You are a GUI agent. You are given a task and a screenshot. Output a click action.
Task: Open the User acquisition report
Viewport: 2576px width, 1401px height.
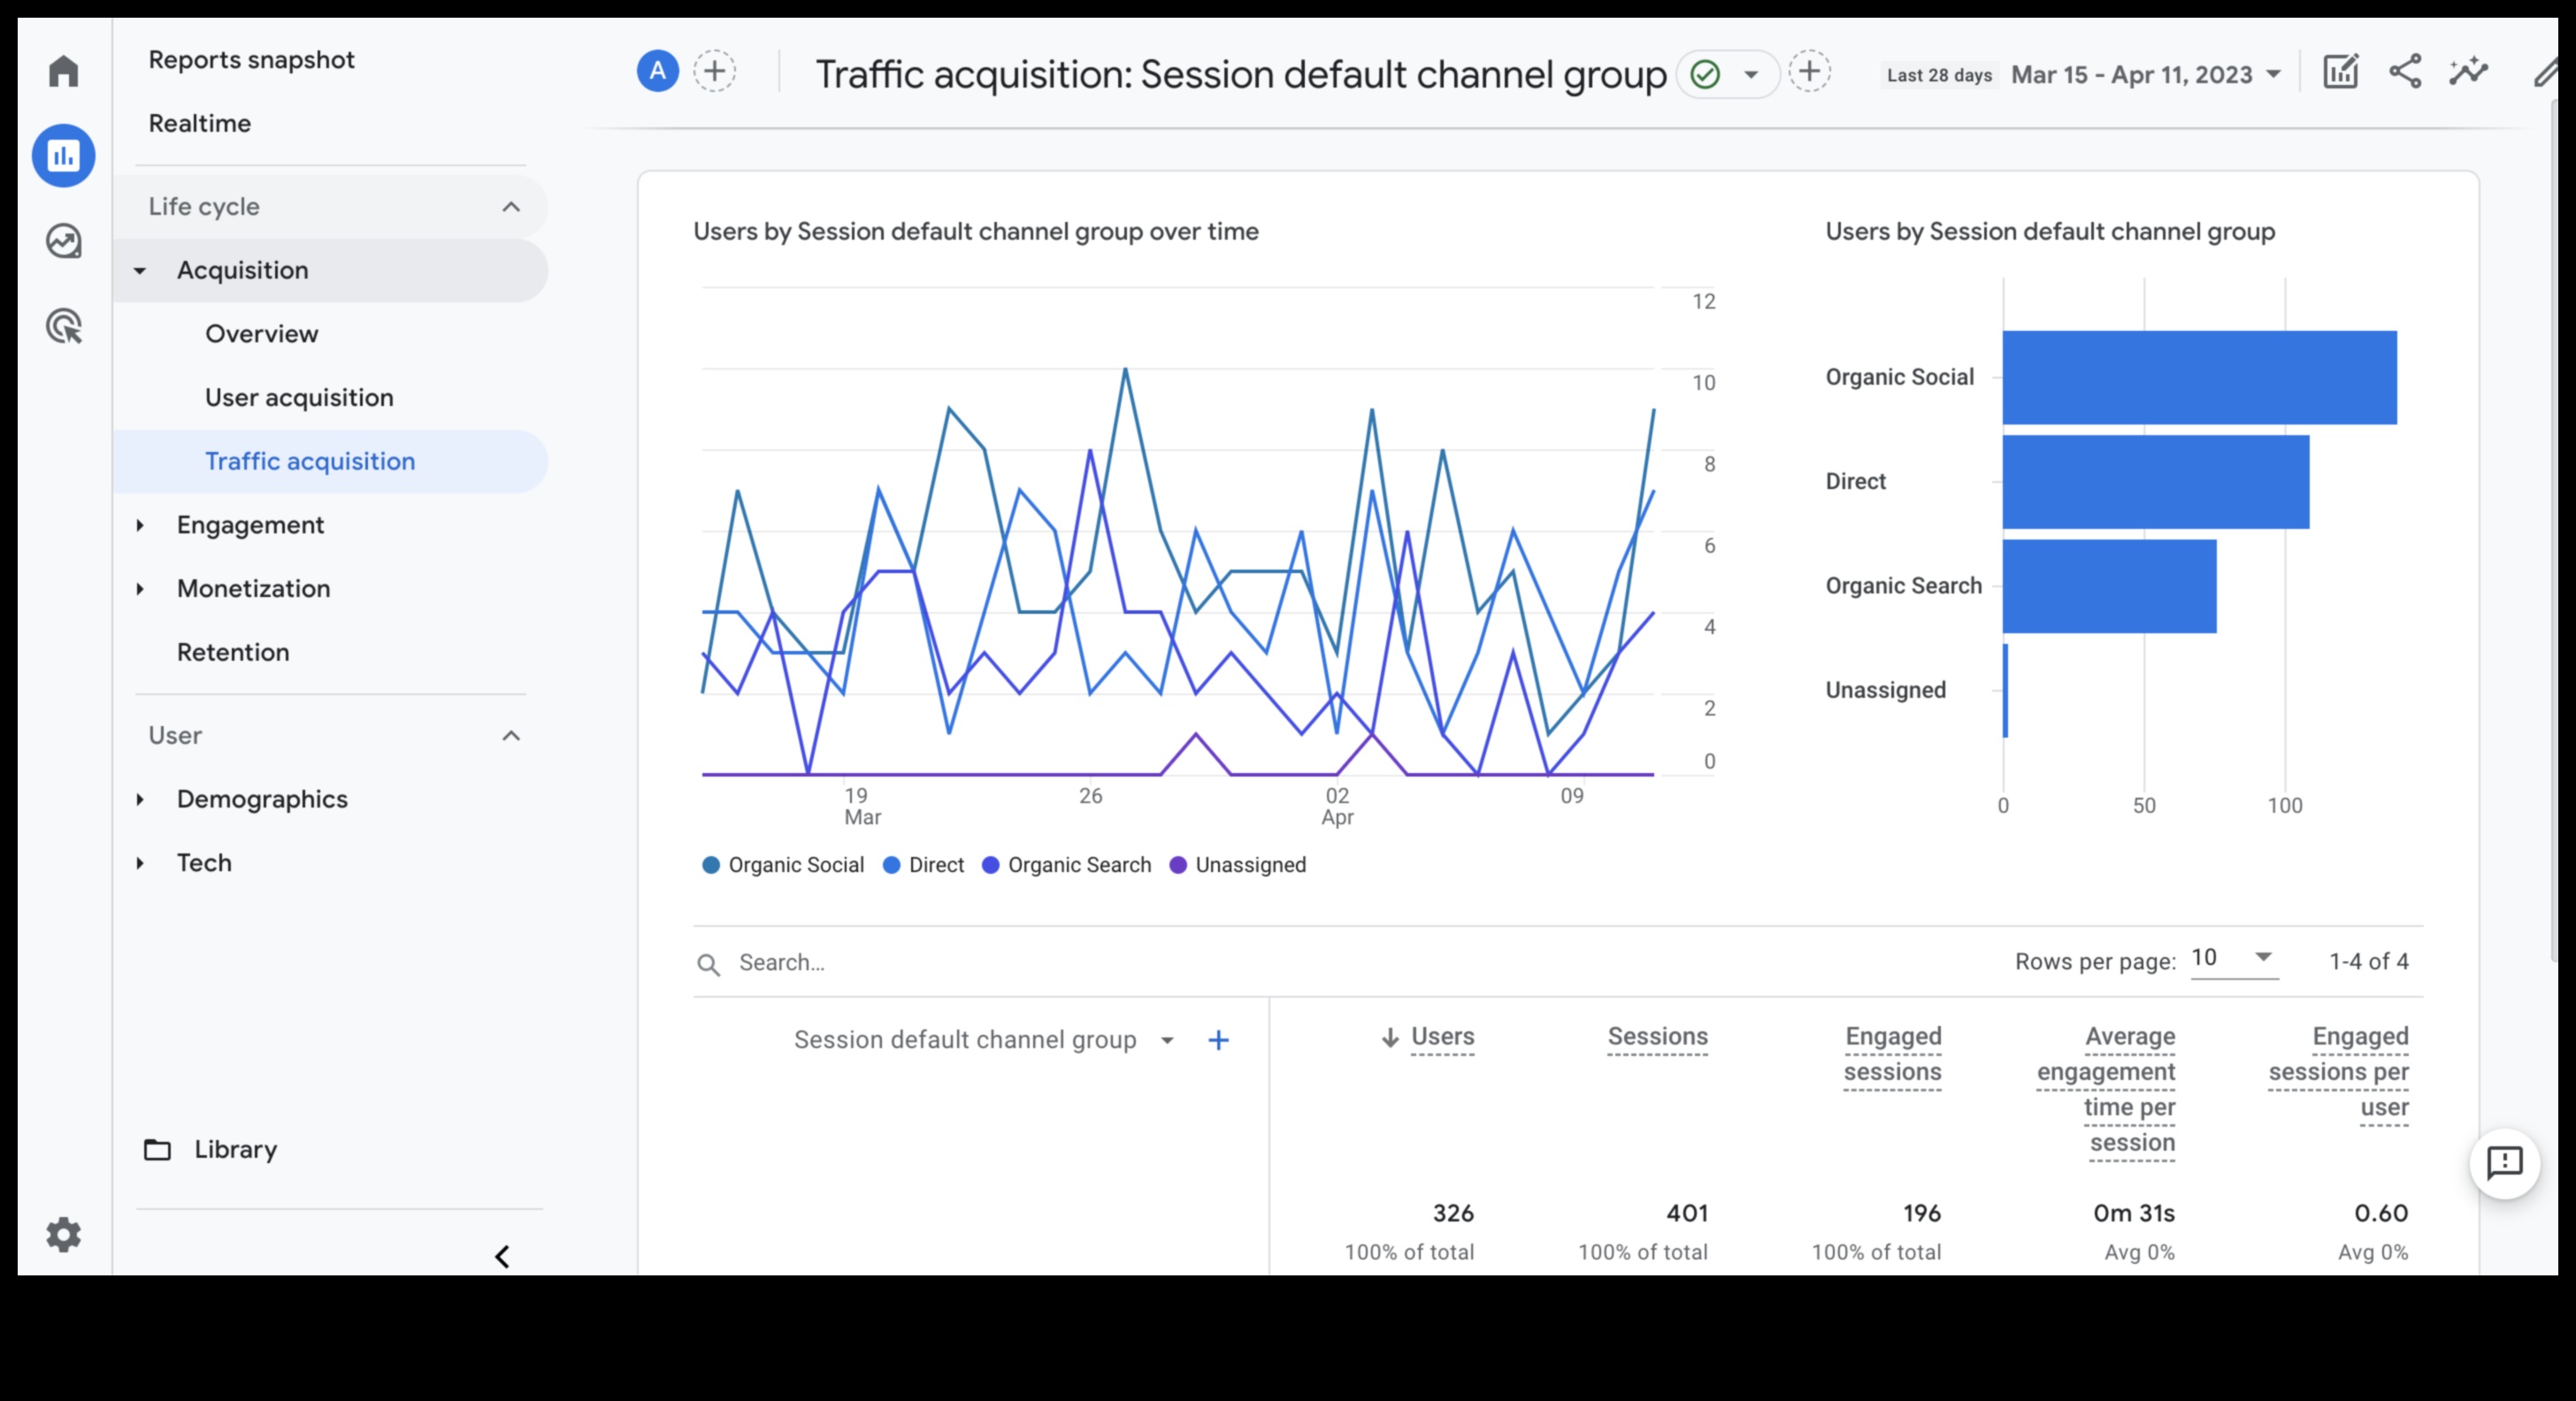pos(299,397)
